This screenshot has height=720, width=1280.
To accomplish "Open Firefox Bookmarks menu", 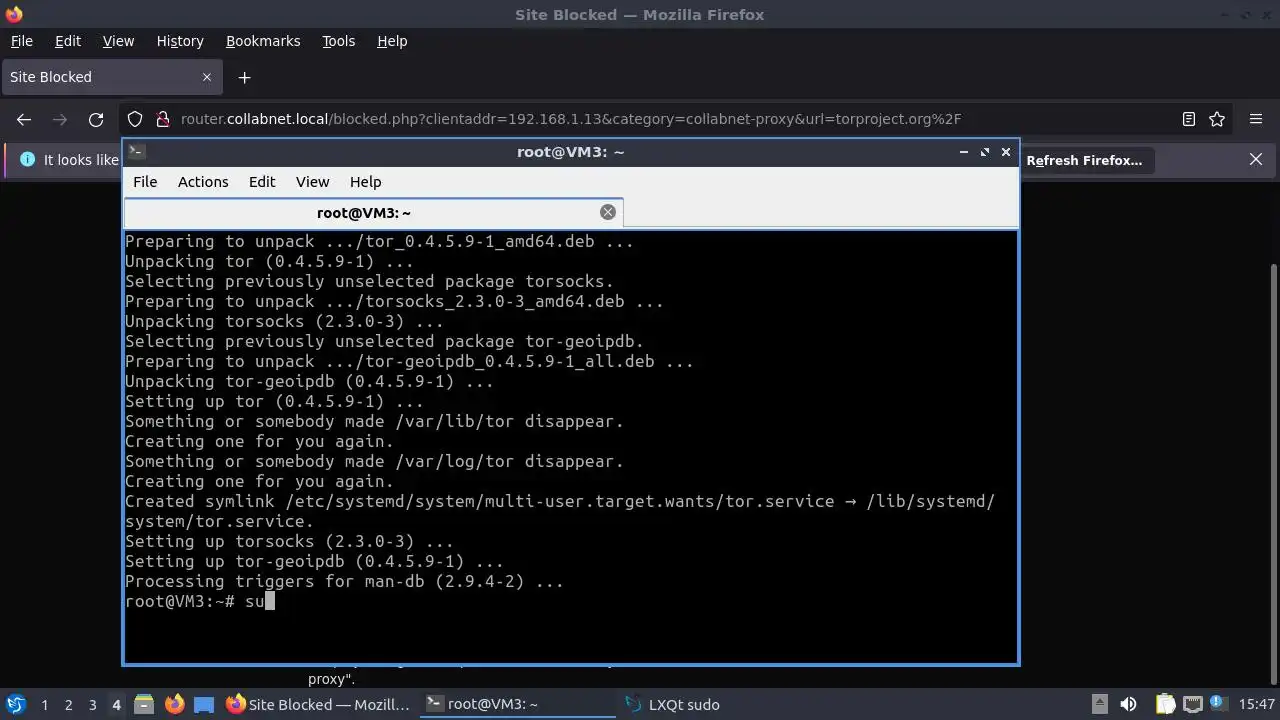I will (x=263, y=41).
